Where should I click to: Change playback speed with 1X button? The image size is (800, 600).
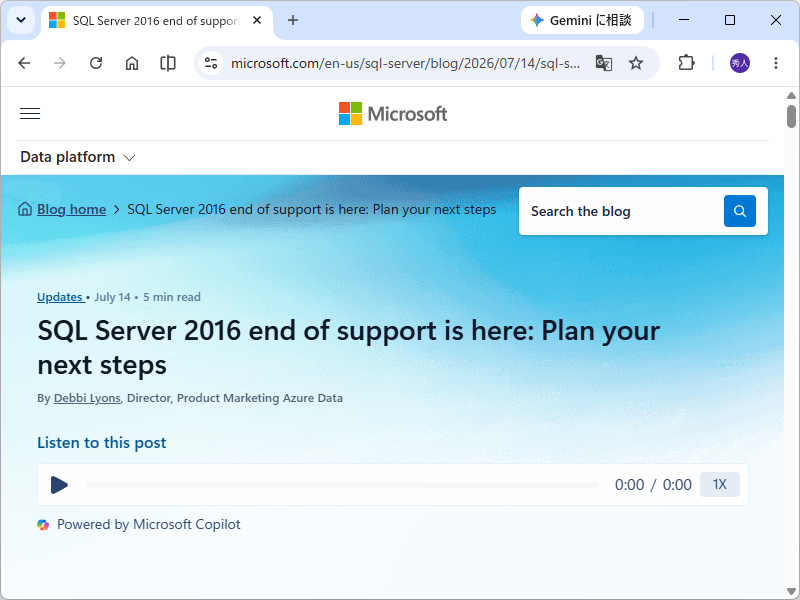click(719, 485)
